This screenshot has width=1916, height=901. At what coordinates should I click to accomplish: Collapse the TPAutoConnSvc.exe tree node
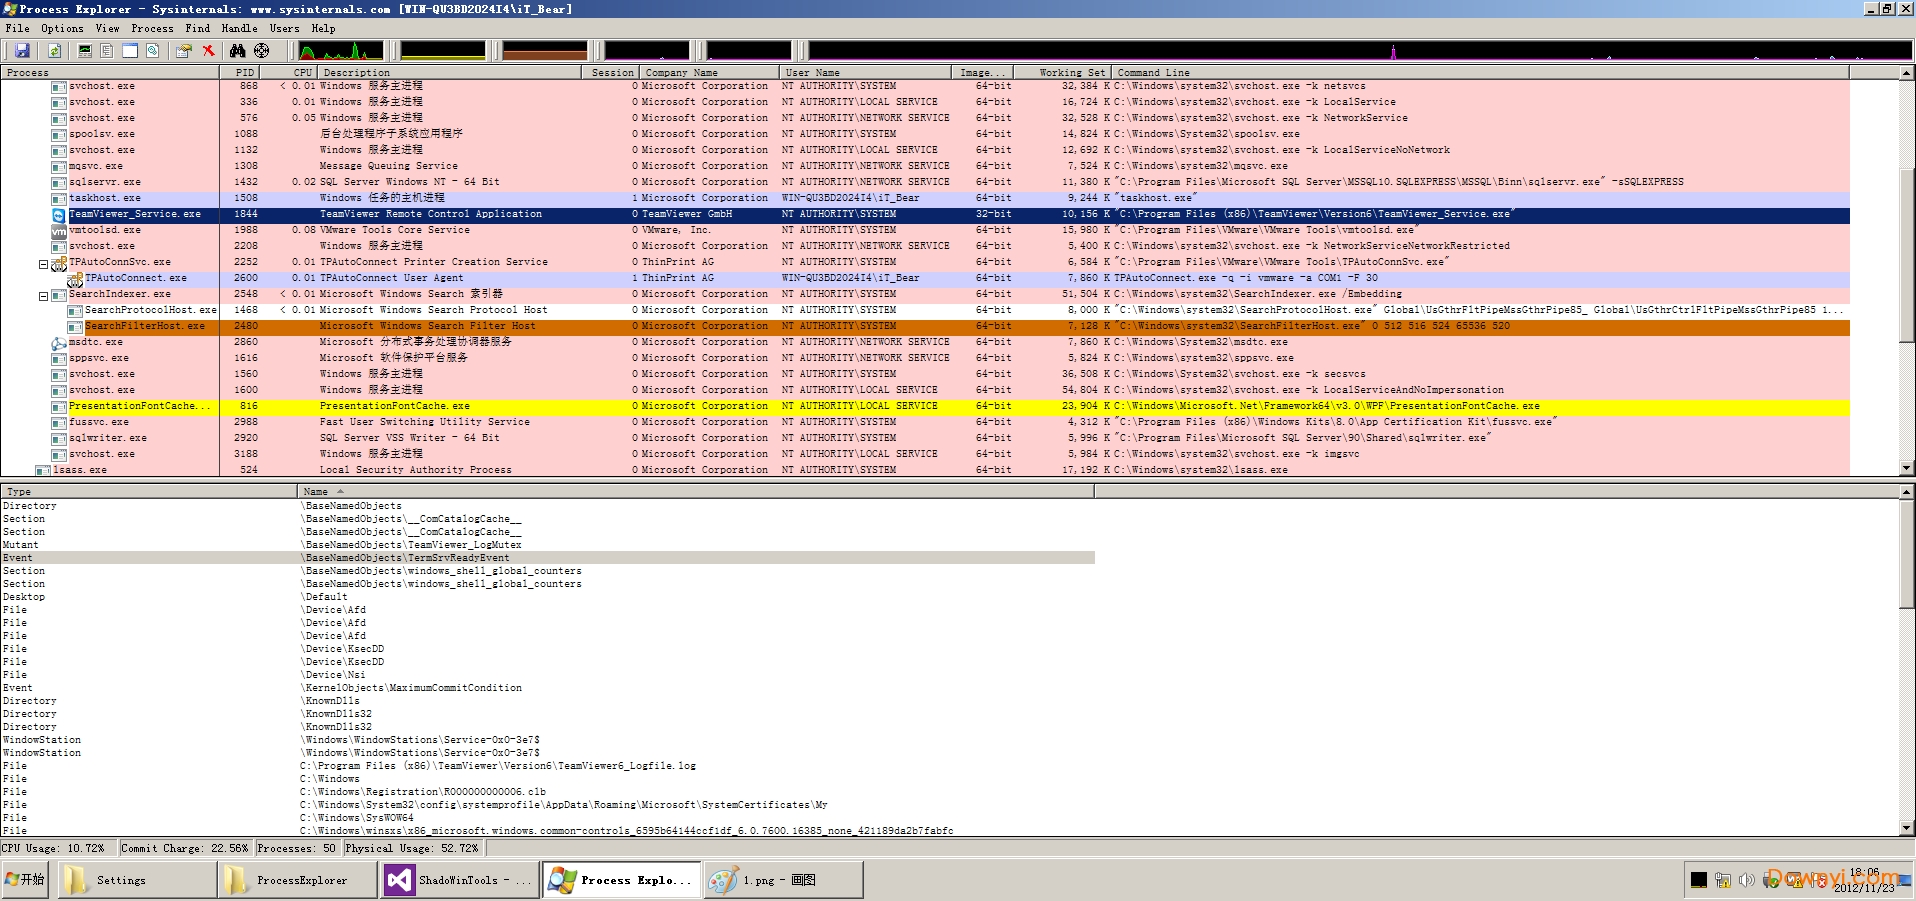pos(43,265)
